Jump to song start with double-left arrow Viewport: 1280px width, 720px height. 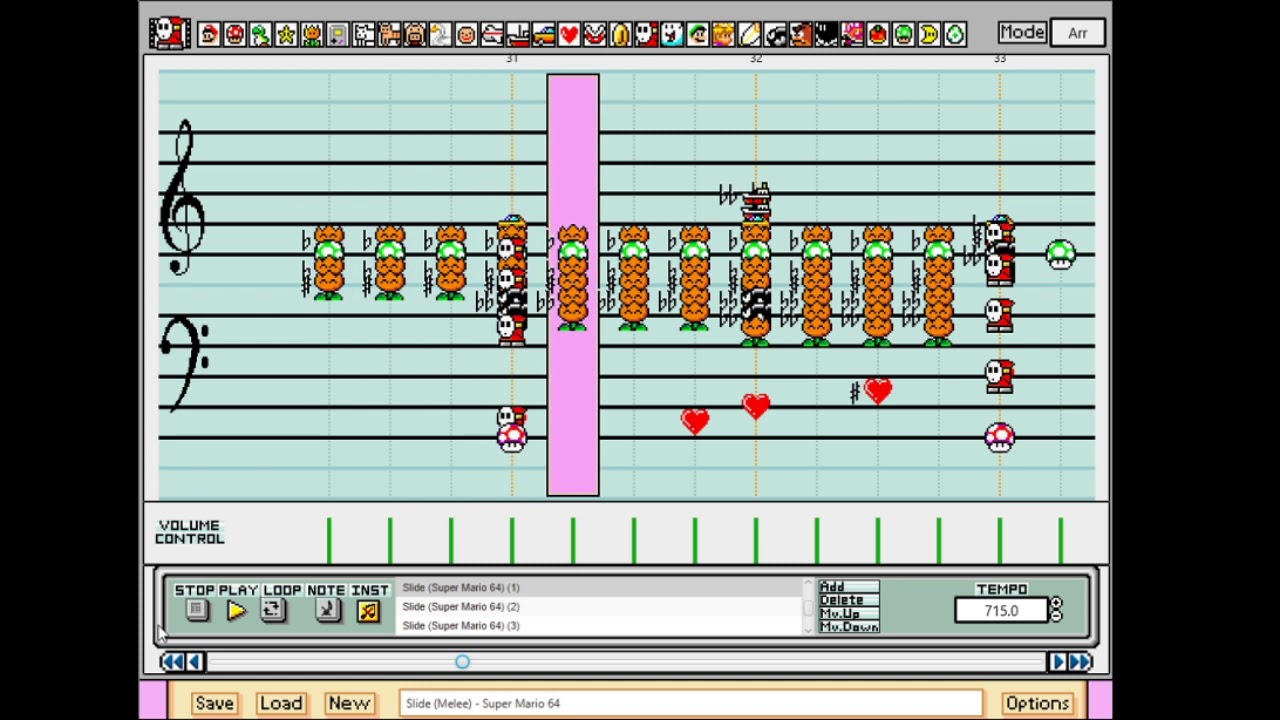point(172,661)
